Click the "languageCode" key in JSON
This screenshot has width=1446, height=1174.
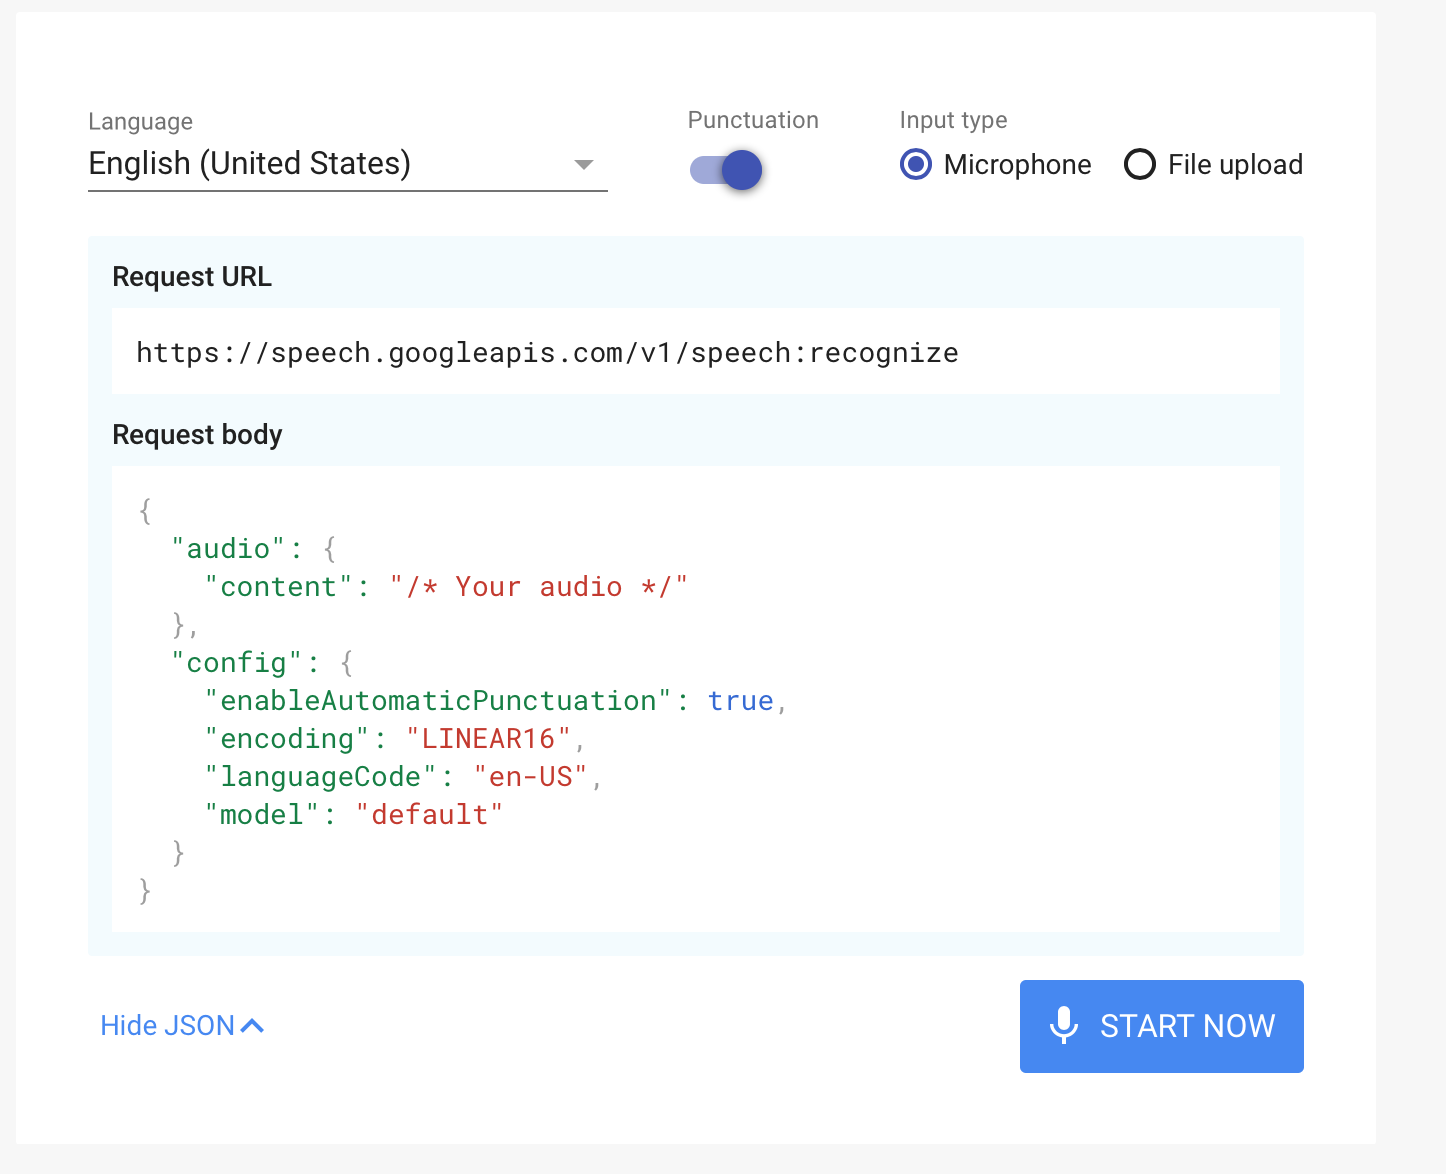click(321, 777)
